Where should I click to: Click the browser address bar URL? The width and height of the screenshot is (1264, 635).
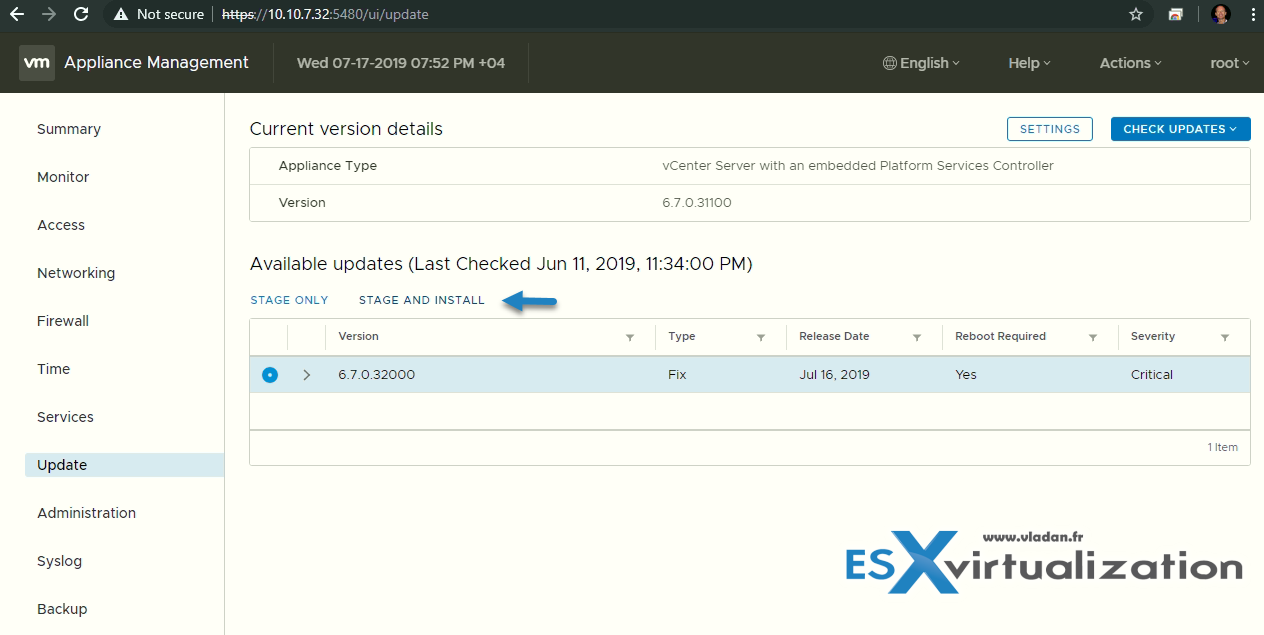click(330, 14)
